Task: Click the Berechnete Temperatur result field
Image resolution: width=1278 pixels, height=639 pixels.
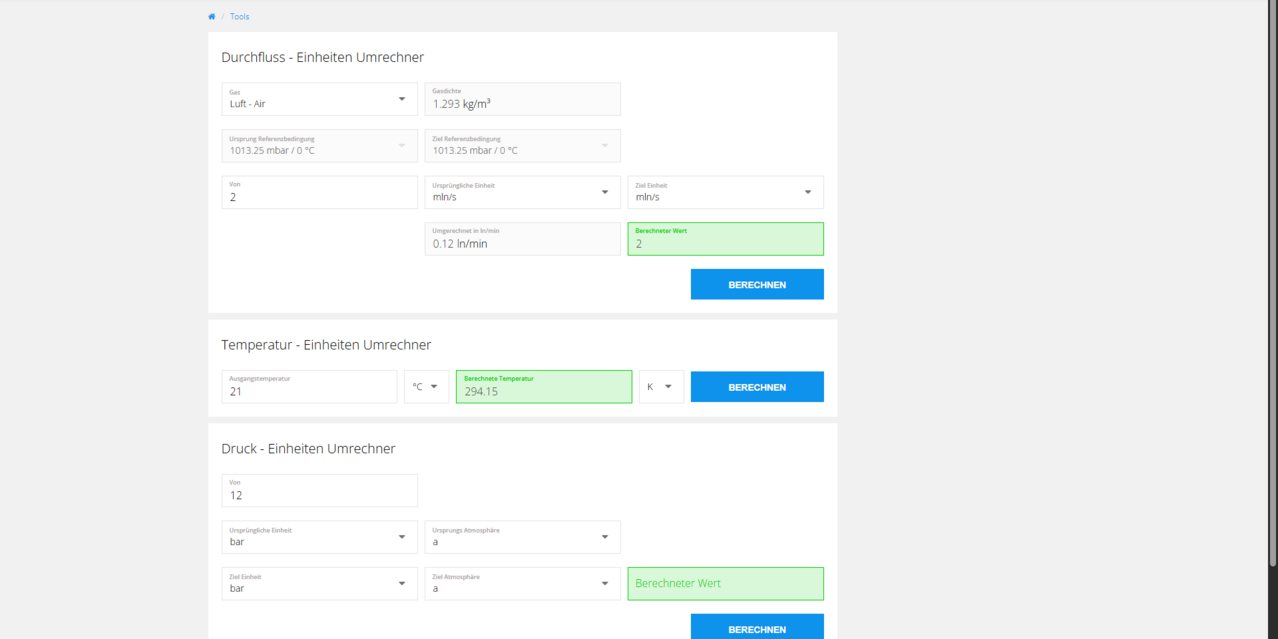Action: [544, 387]
